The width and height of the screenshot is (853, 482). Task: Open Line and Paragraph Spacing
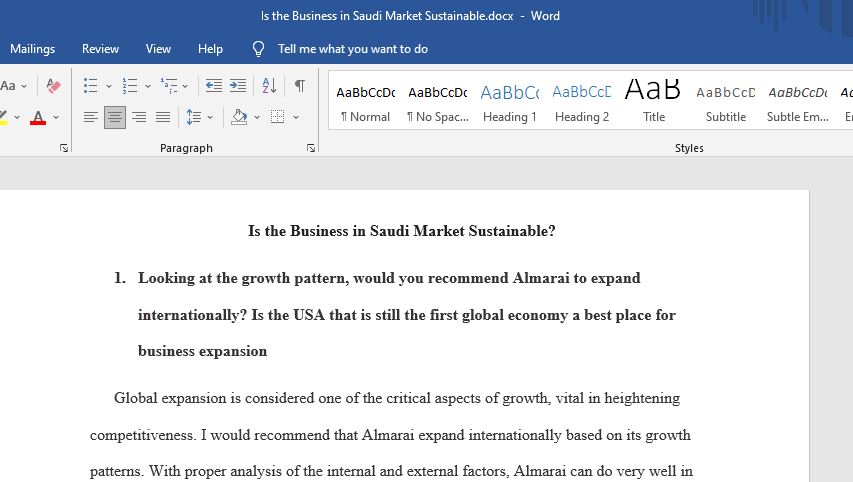(194, 117)
